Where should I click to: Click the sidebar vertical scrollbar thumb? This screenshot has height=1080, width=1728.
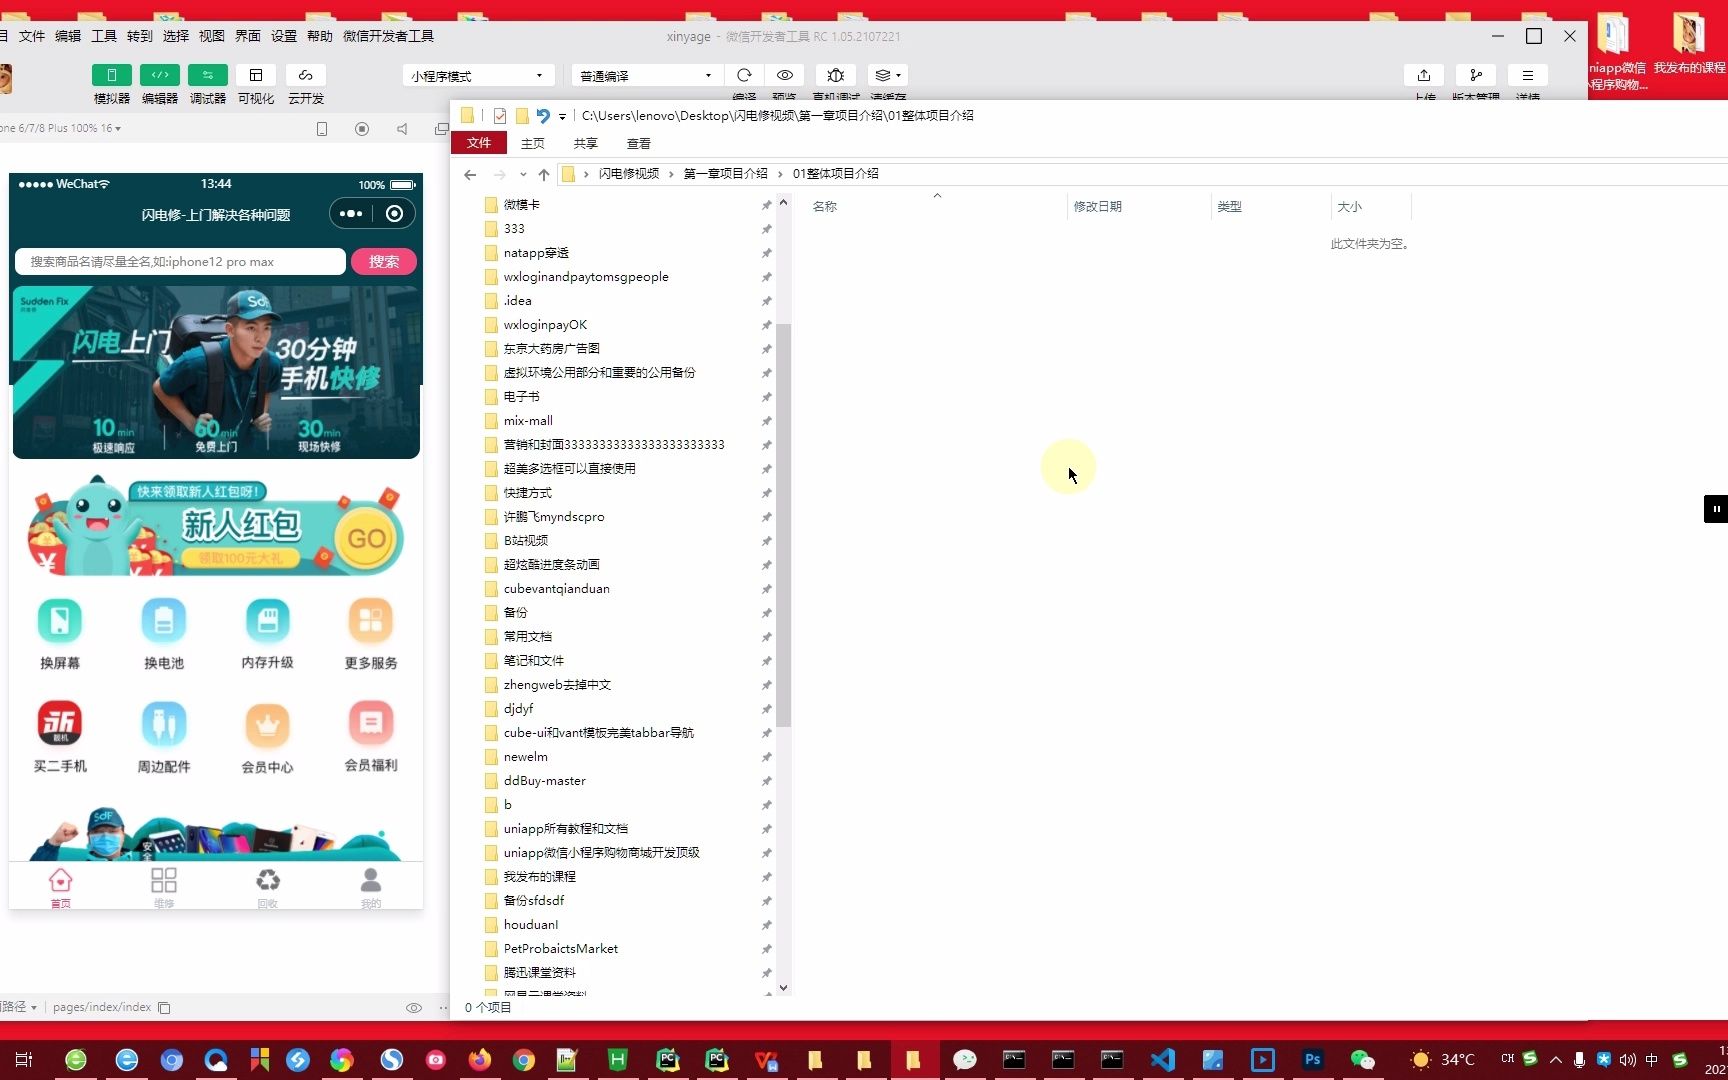[x=783, y=525]
